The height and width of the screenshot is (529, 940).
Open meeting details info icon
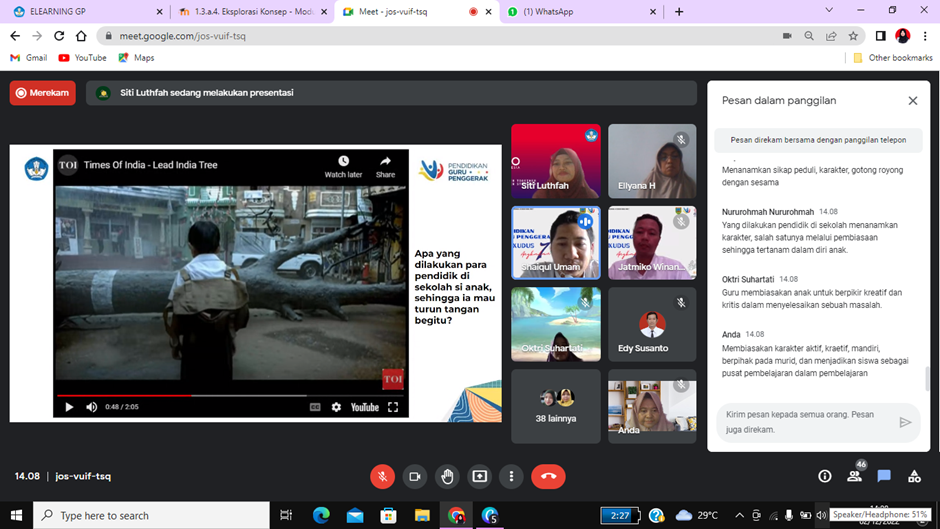(825, 476)
